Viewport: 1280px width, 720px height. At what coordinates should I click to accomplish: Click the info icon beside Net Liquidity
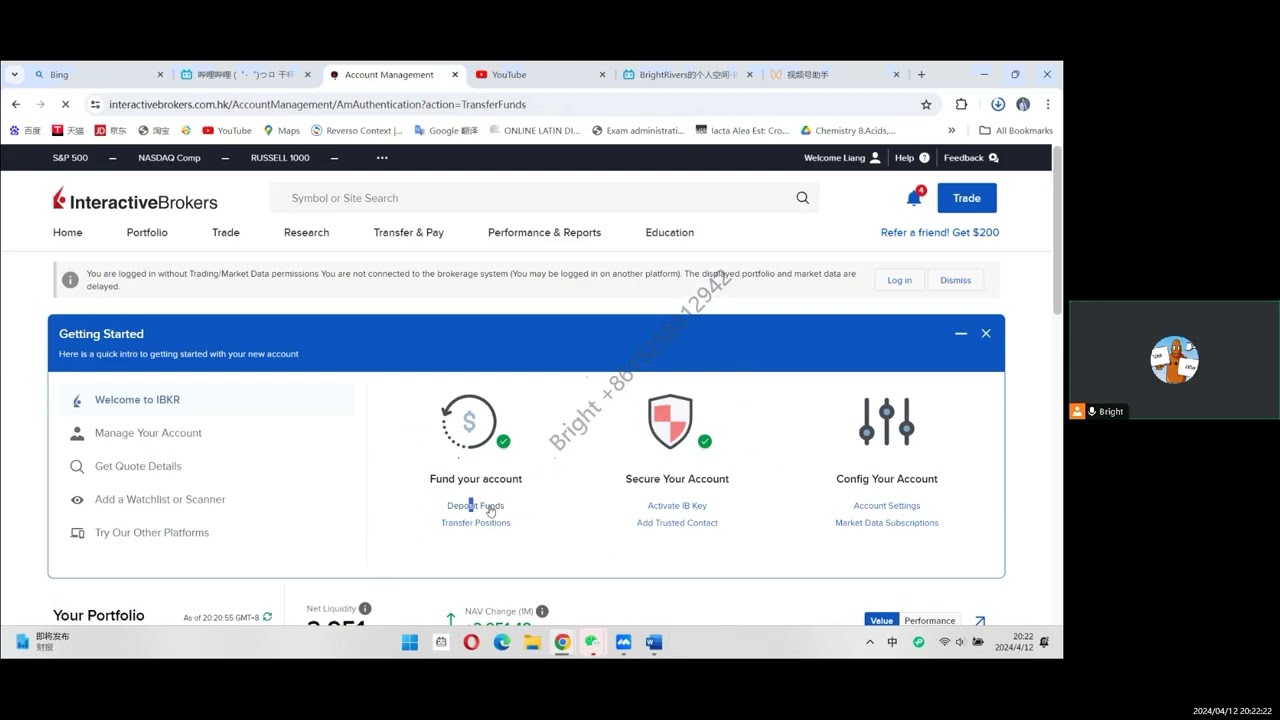(365, 608)
